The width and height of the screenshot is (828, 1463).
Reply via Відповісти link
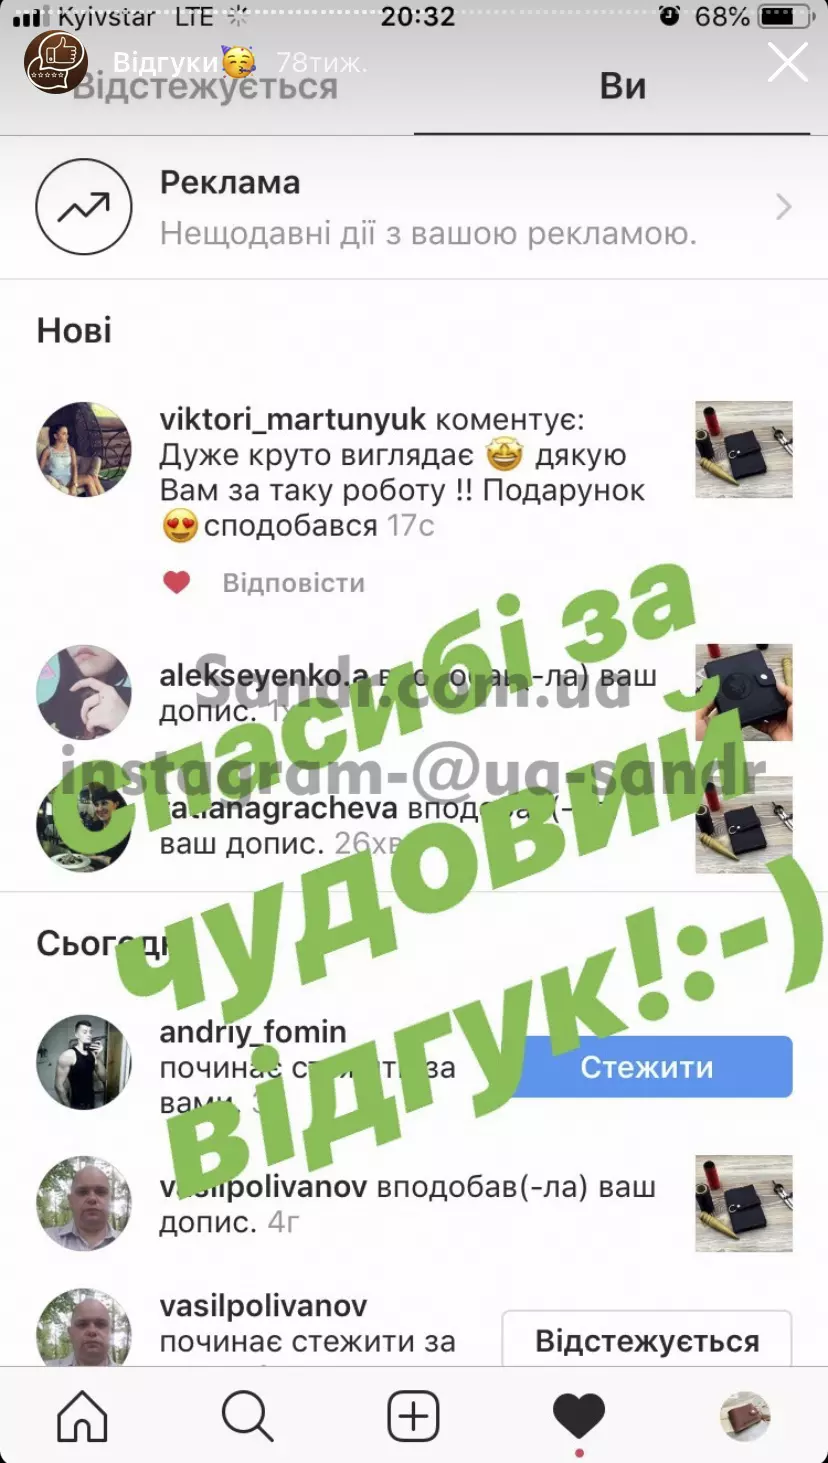pyautogui.click(x=293, y=582)
